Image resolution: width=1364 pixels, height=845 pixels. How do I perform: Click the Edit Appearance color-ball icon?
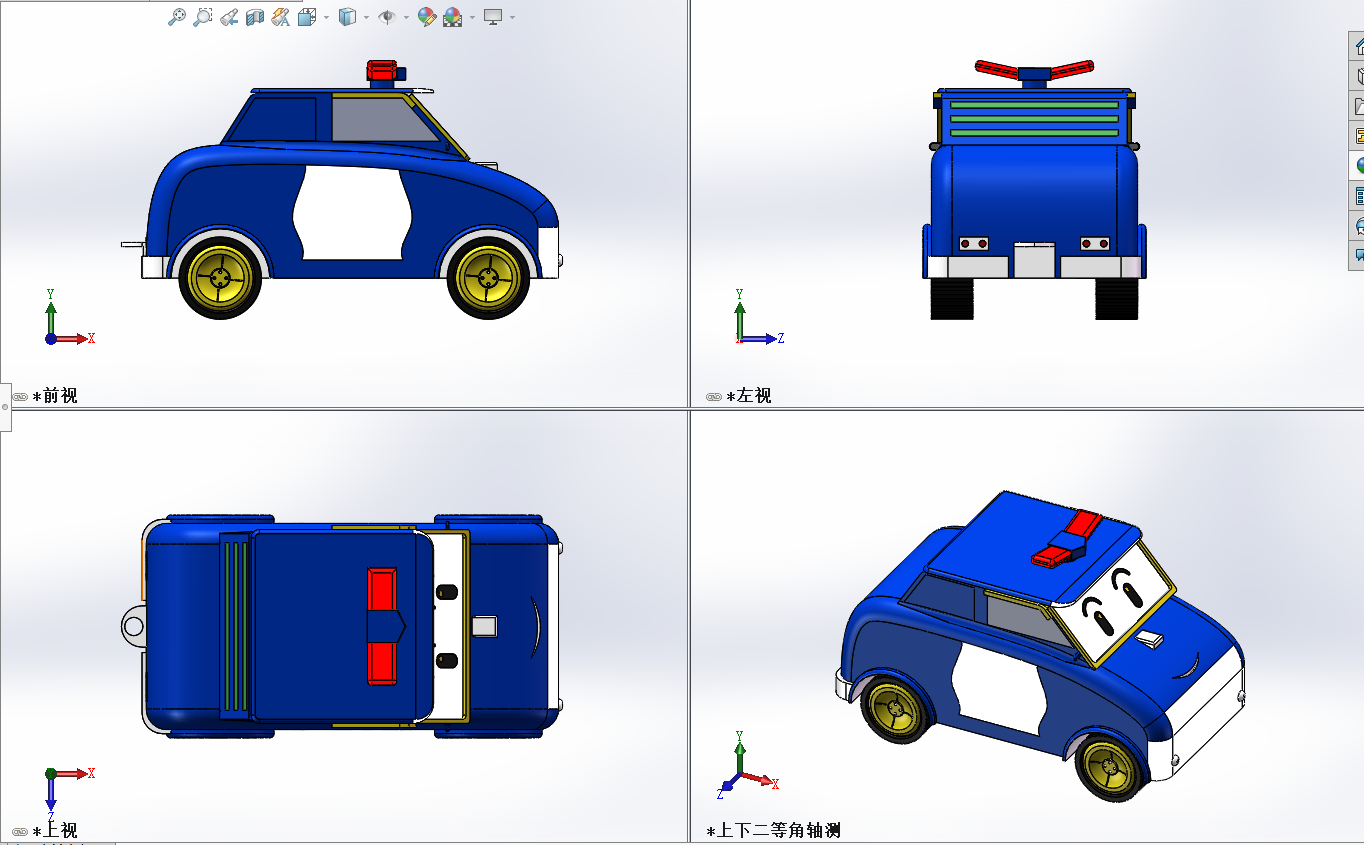pyautogui.click(x=427, y=17)
